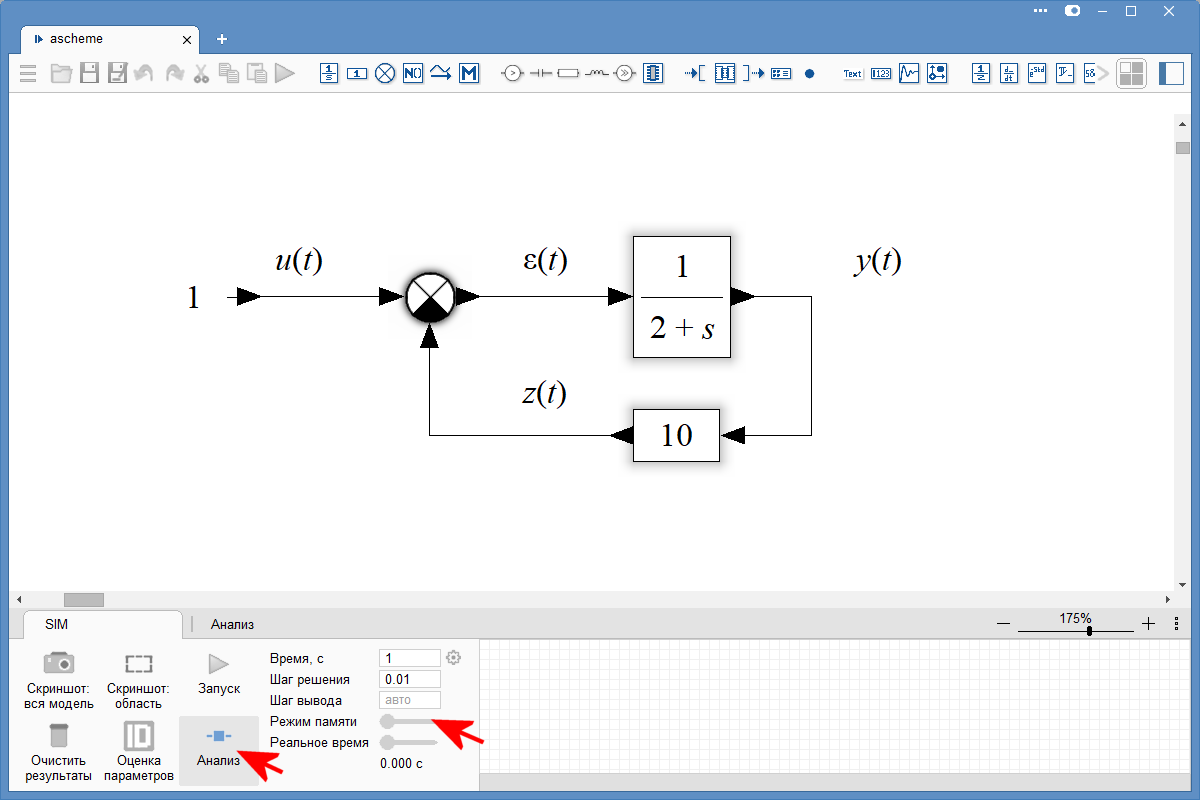Open the three-dot options menu near zoom
This screenshot has width=1200, height=800.
pos(1176,623)
